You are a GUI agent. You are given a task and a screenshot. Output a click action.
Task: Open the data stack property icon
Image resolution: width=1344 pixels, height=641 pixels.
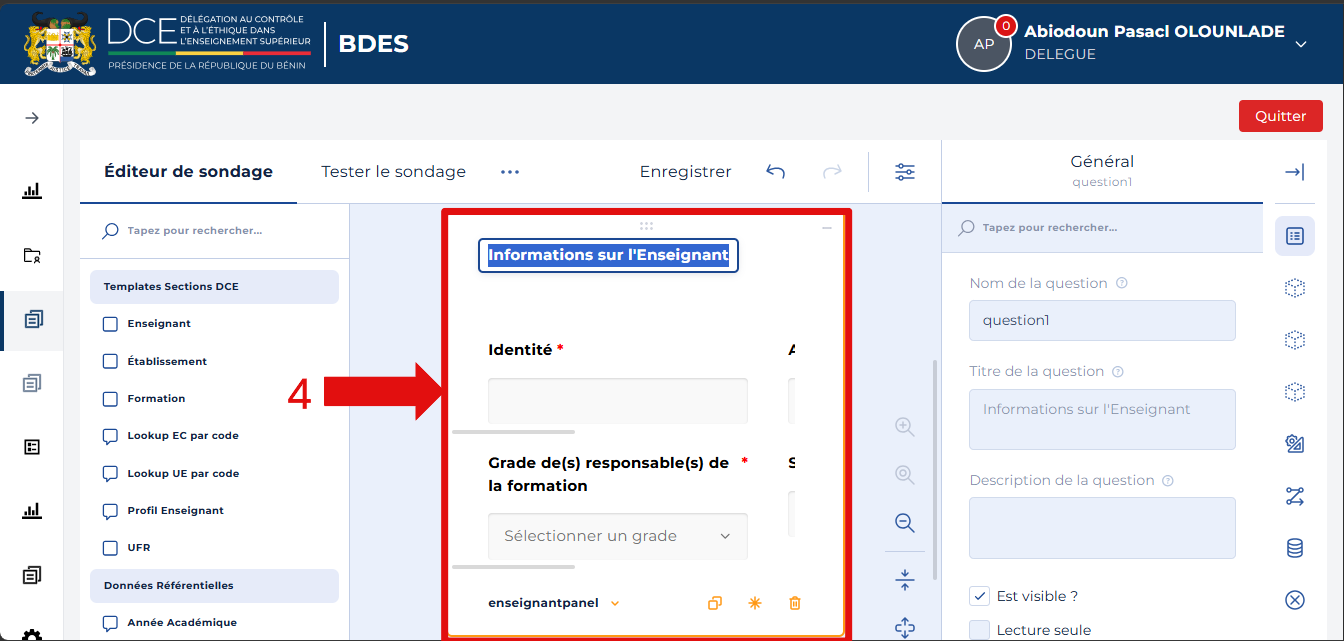(x=1295, y=548)
